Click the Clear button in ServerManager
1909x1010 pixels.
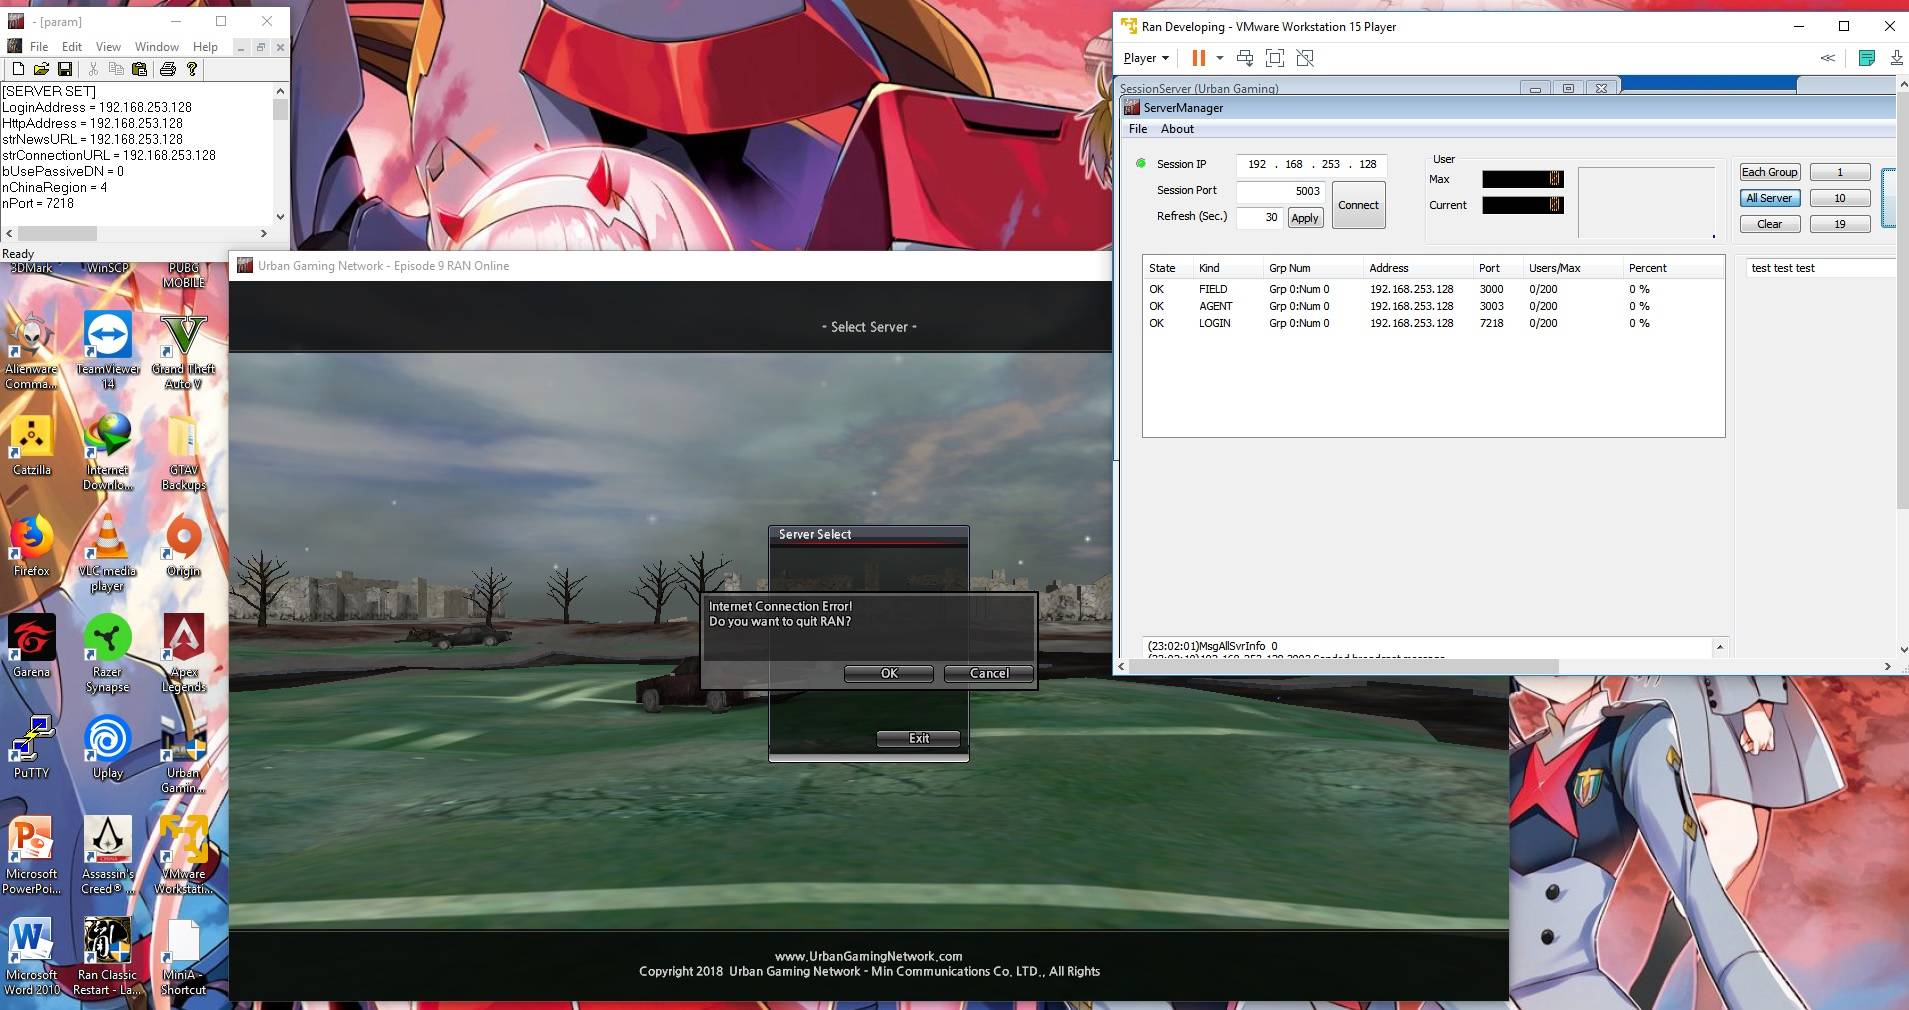1770,224
